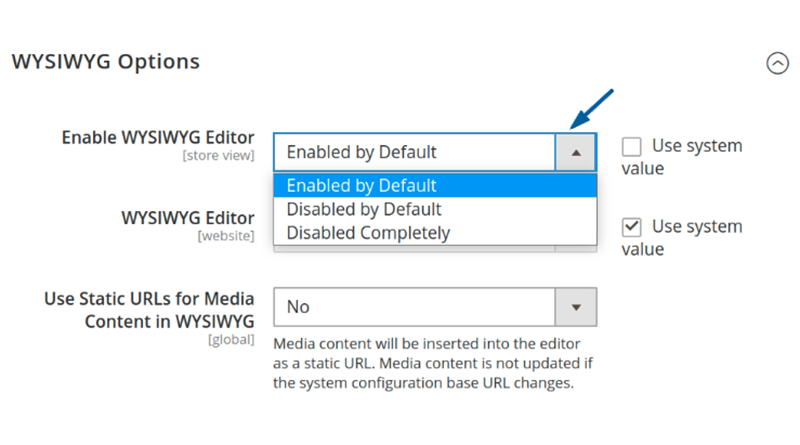Click the Static URLs field showing No
The width and height of the screenshot is (800, 445).
click(x=435, y=307)
